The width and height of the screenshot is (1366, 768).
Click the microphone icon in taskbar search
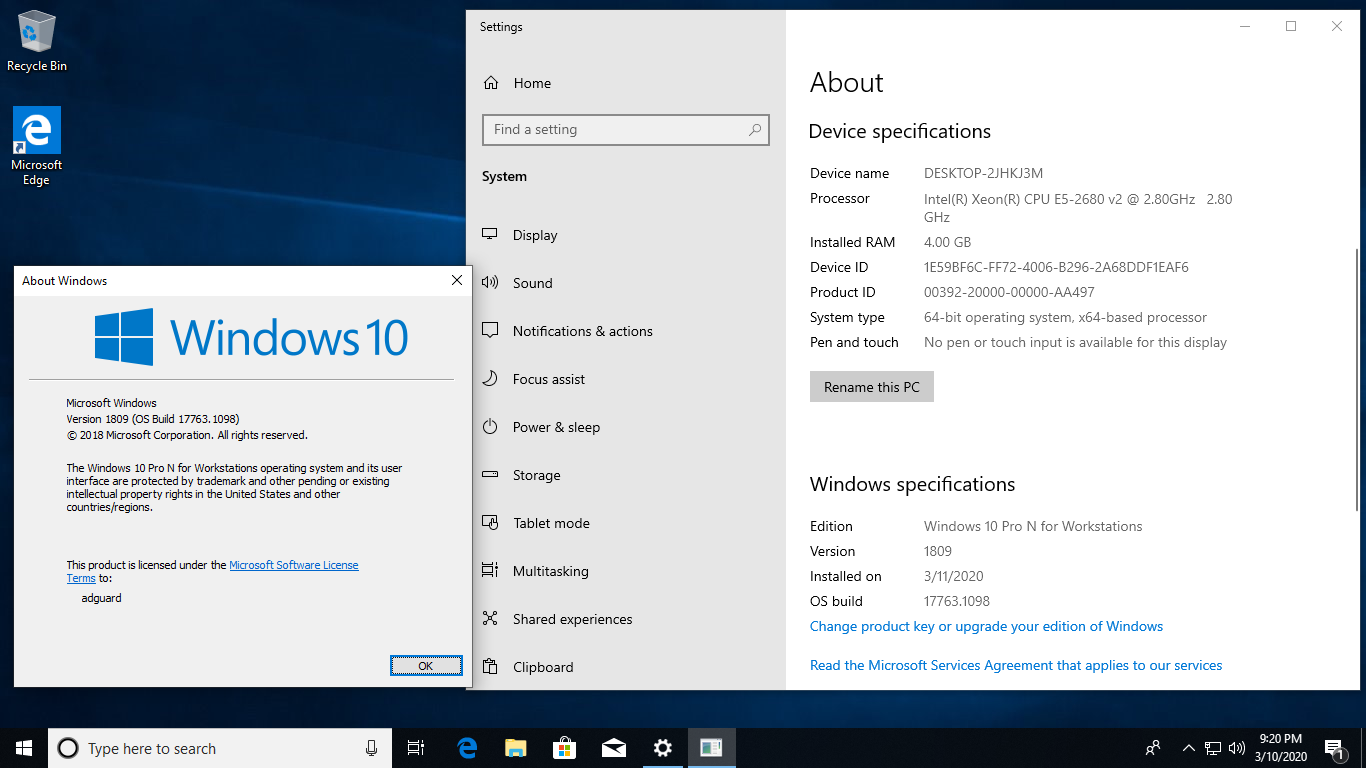pos(371,748)
